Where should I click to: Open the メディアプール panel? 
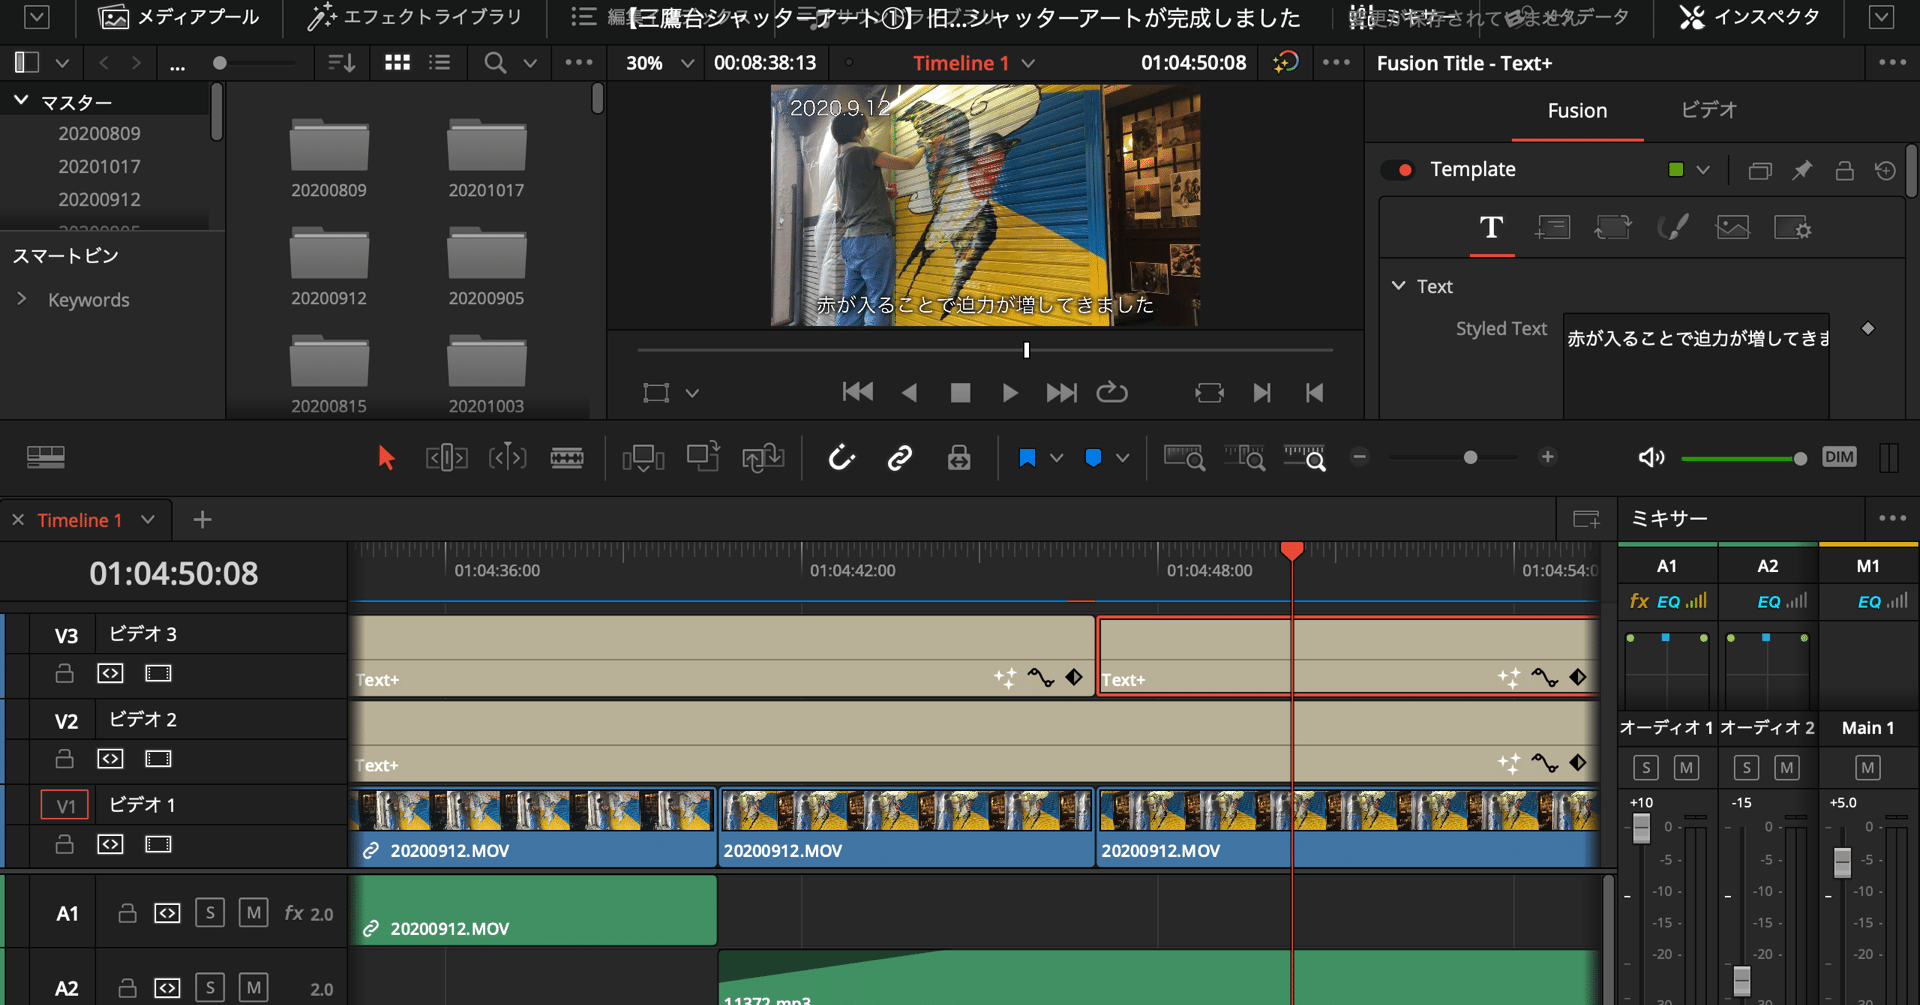point(178,17)
